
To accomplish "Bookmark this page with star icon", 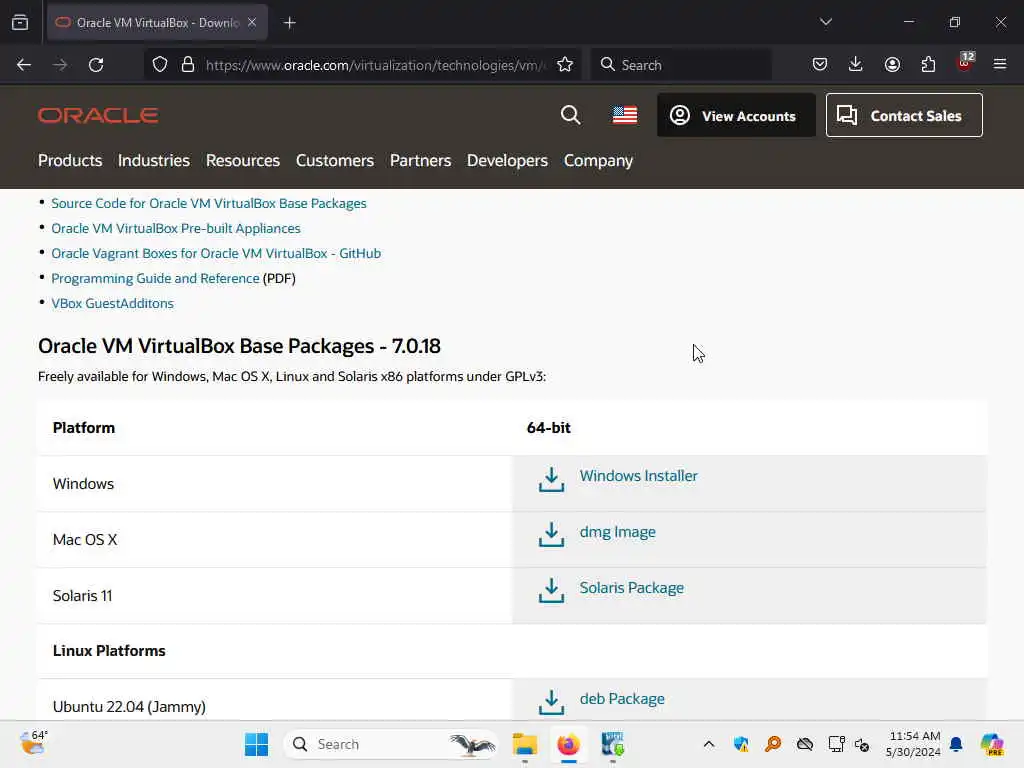I will pos(565,65).
